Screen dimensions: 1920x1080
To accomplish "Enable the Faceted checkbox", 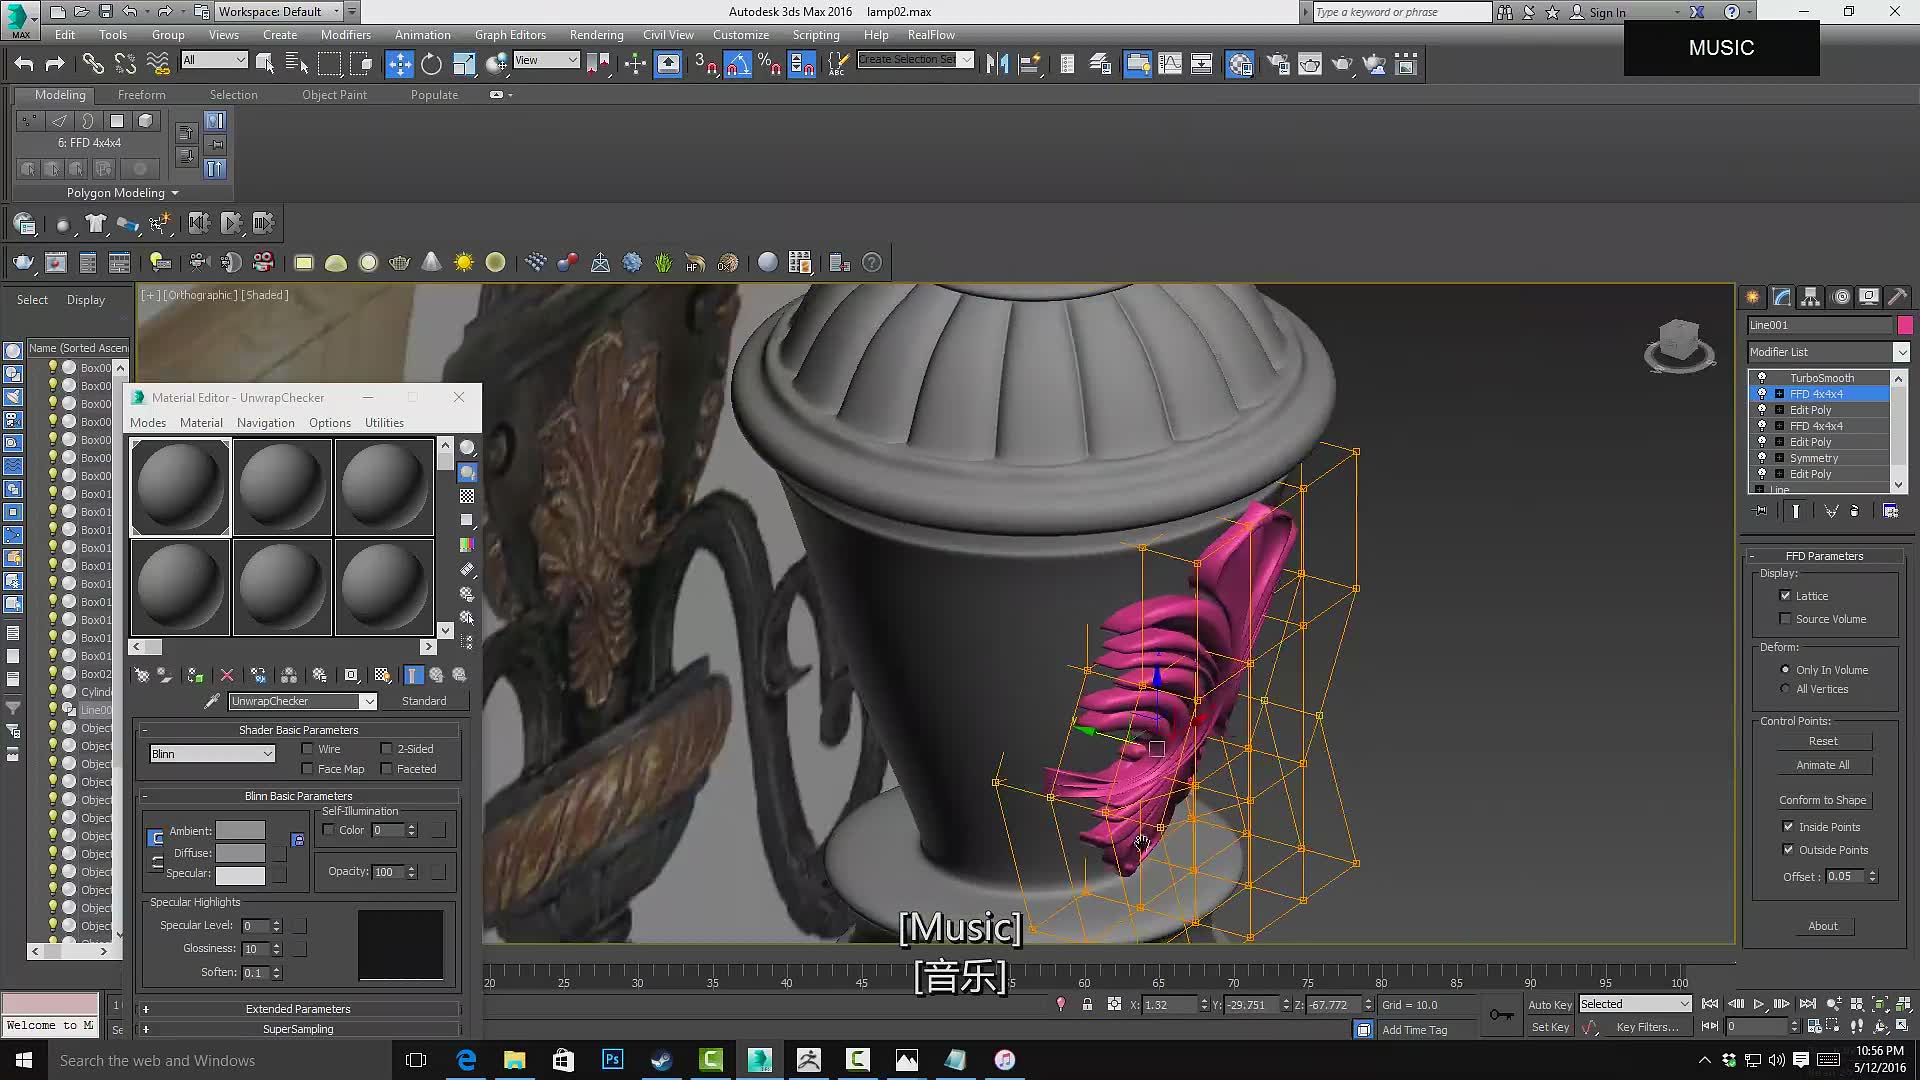I will (x=387, y=769).
